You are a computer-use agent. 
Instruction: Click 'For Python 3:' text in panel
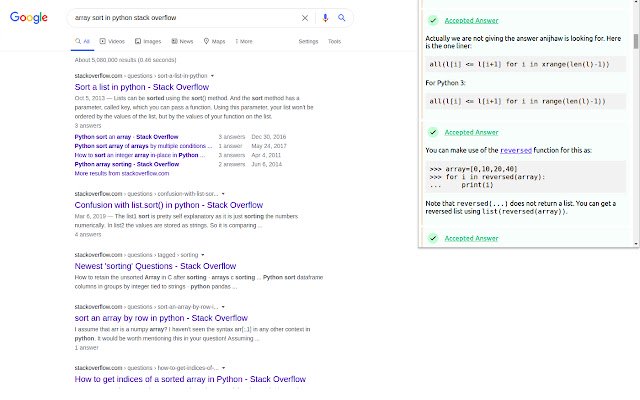(x=445, y=83)
